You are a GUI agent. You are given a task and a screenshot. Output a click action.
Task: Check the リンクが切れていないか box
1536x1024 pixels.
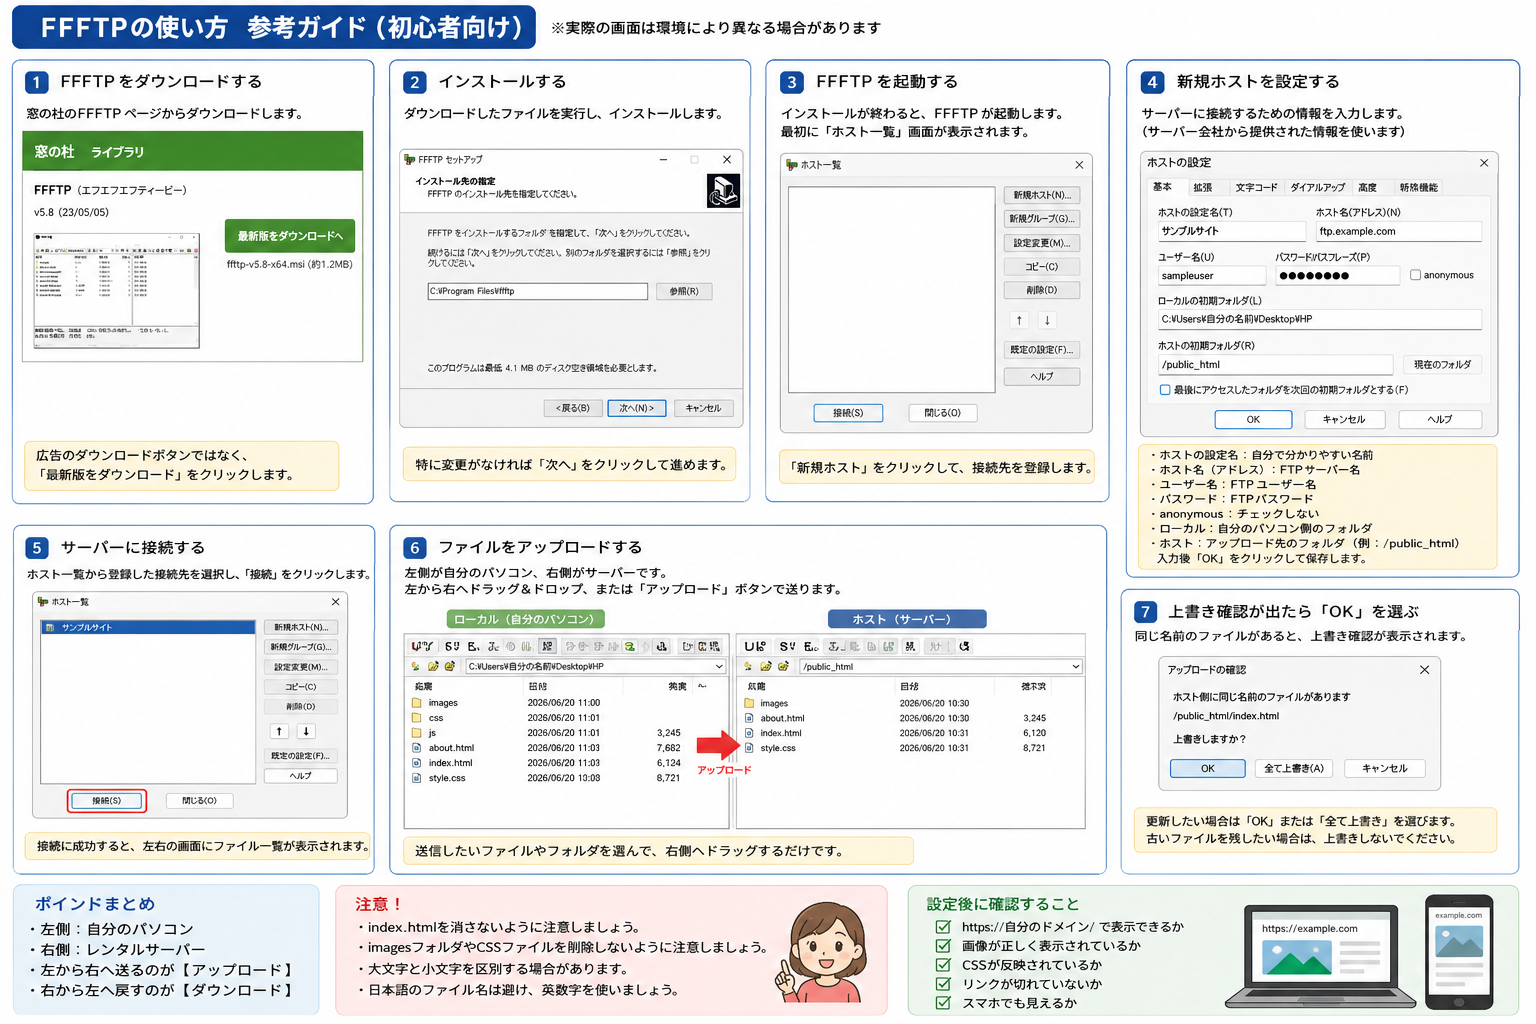tap(943, 984)
